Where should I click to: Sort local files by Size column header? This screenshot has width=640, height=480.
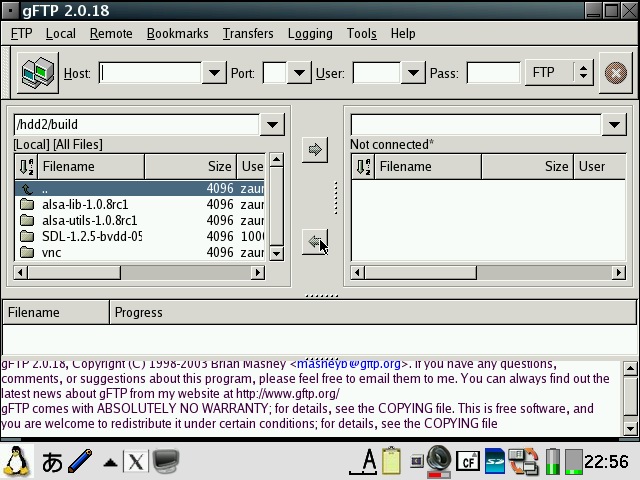pos(190,167)
